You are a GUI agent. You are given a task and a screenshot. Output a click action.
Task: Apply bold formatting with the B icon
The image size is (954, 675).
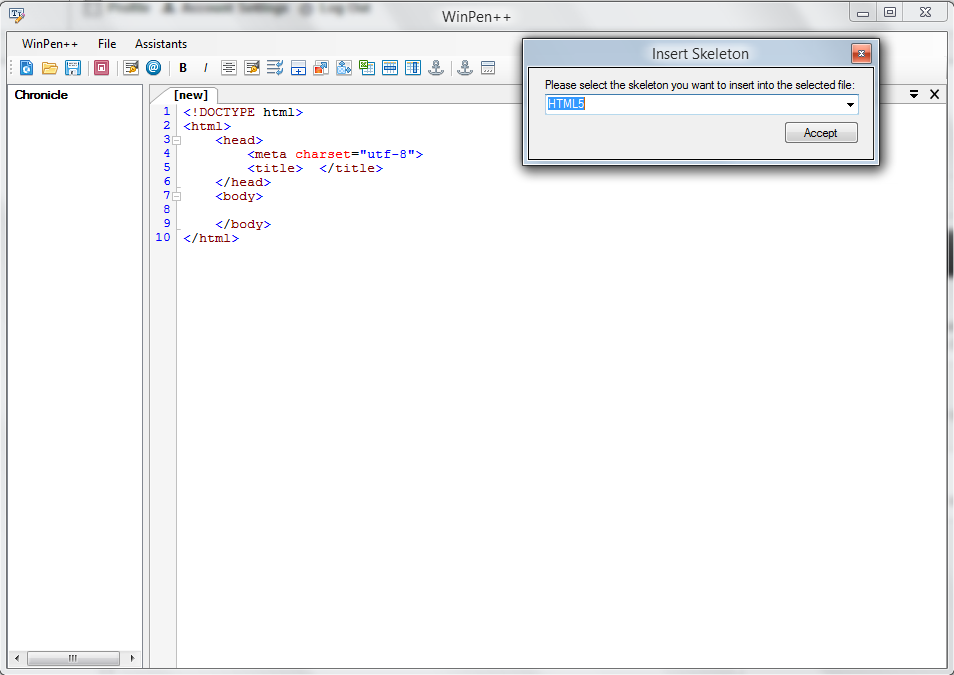pos(183,68)
